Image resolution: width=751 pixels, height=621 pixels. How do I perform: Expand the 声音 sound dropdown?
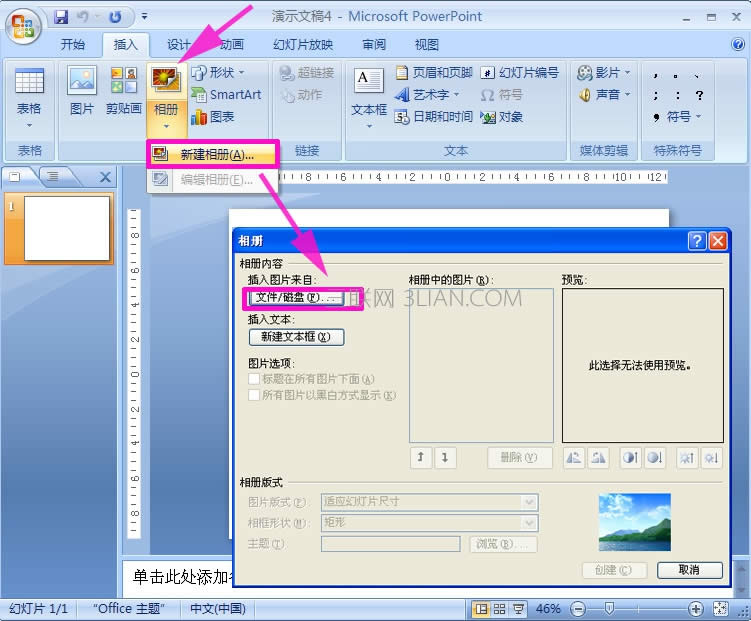point(627,94)
